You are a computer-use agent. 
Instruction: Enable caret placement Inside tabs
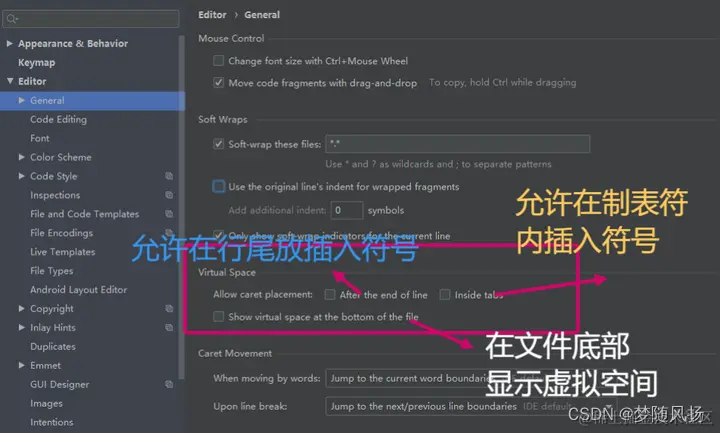[x=445, y=294]
